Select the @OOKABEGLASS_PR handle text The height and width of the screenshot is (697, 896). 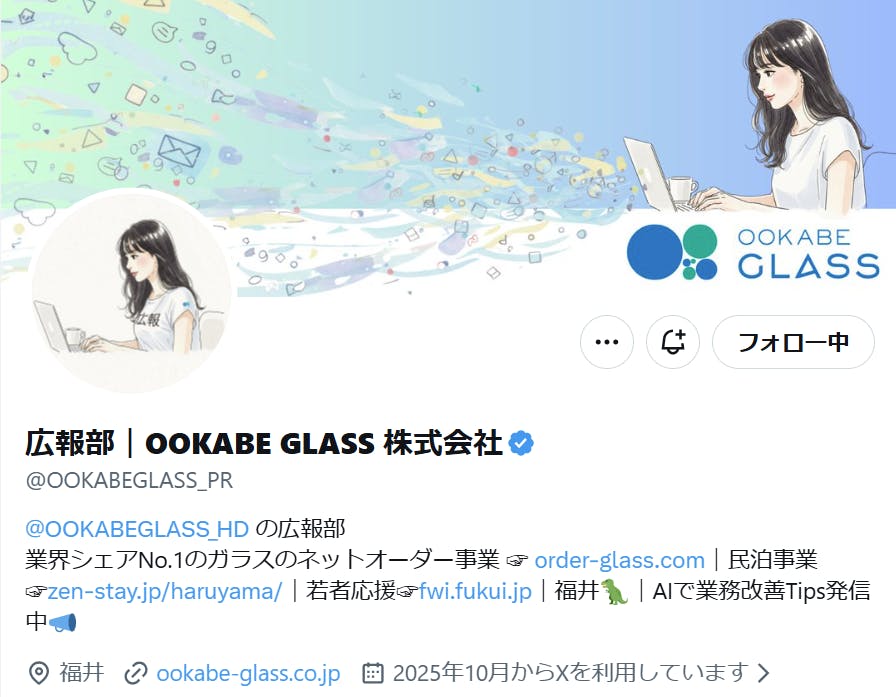[129, 480]
